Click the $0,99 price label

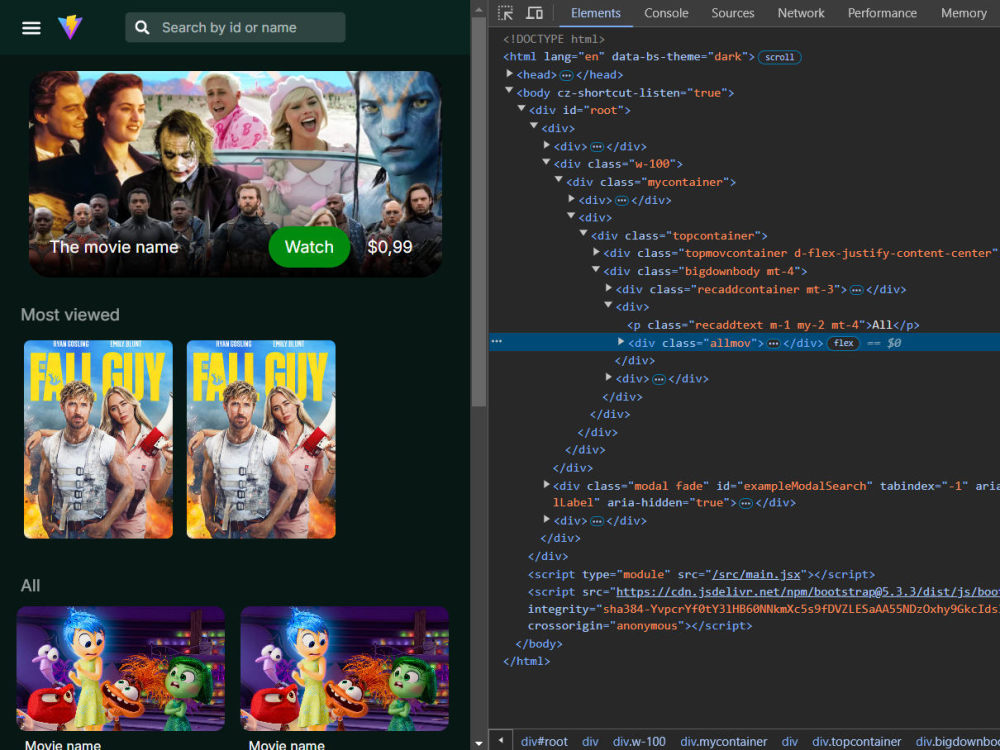click(390, 247)
